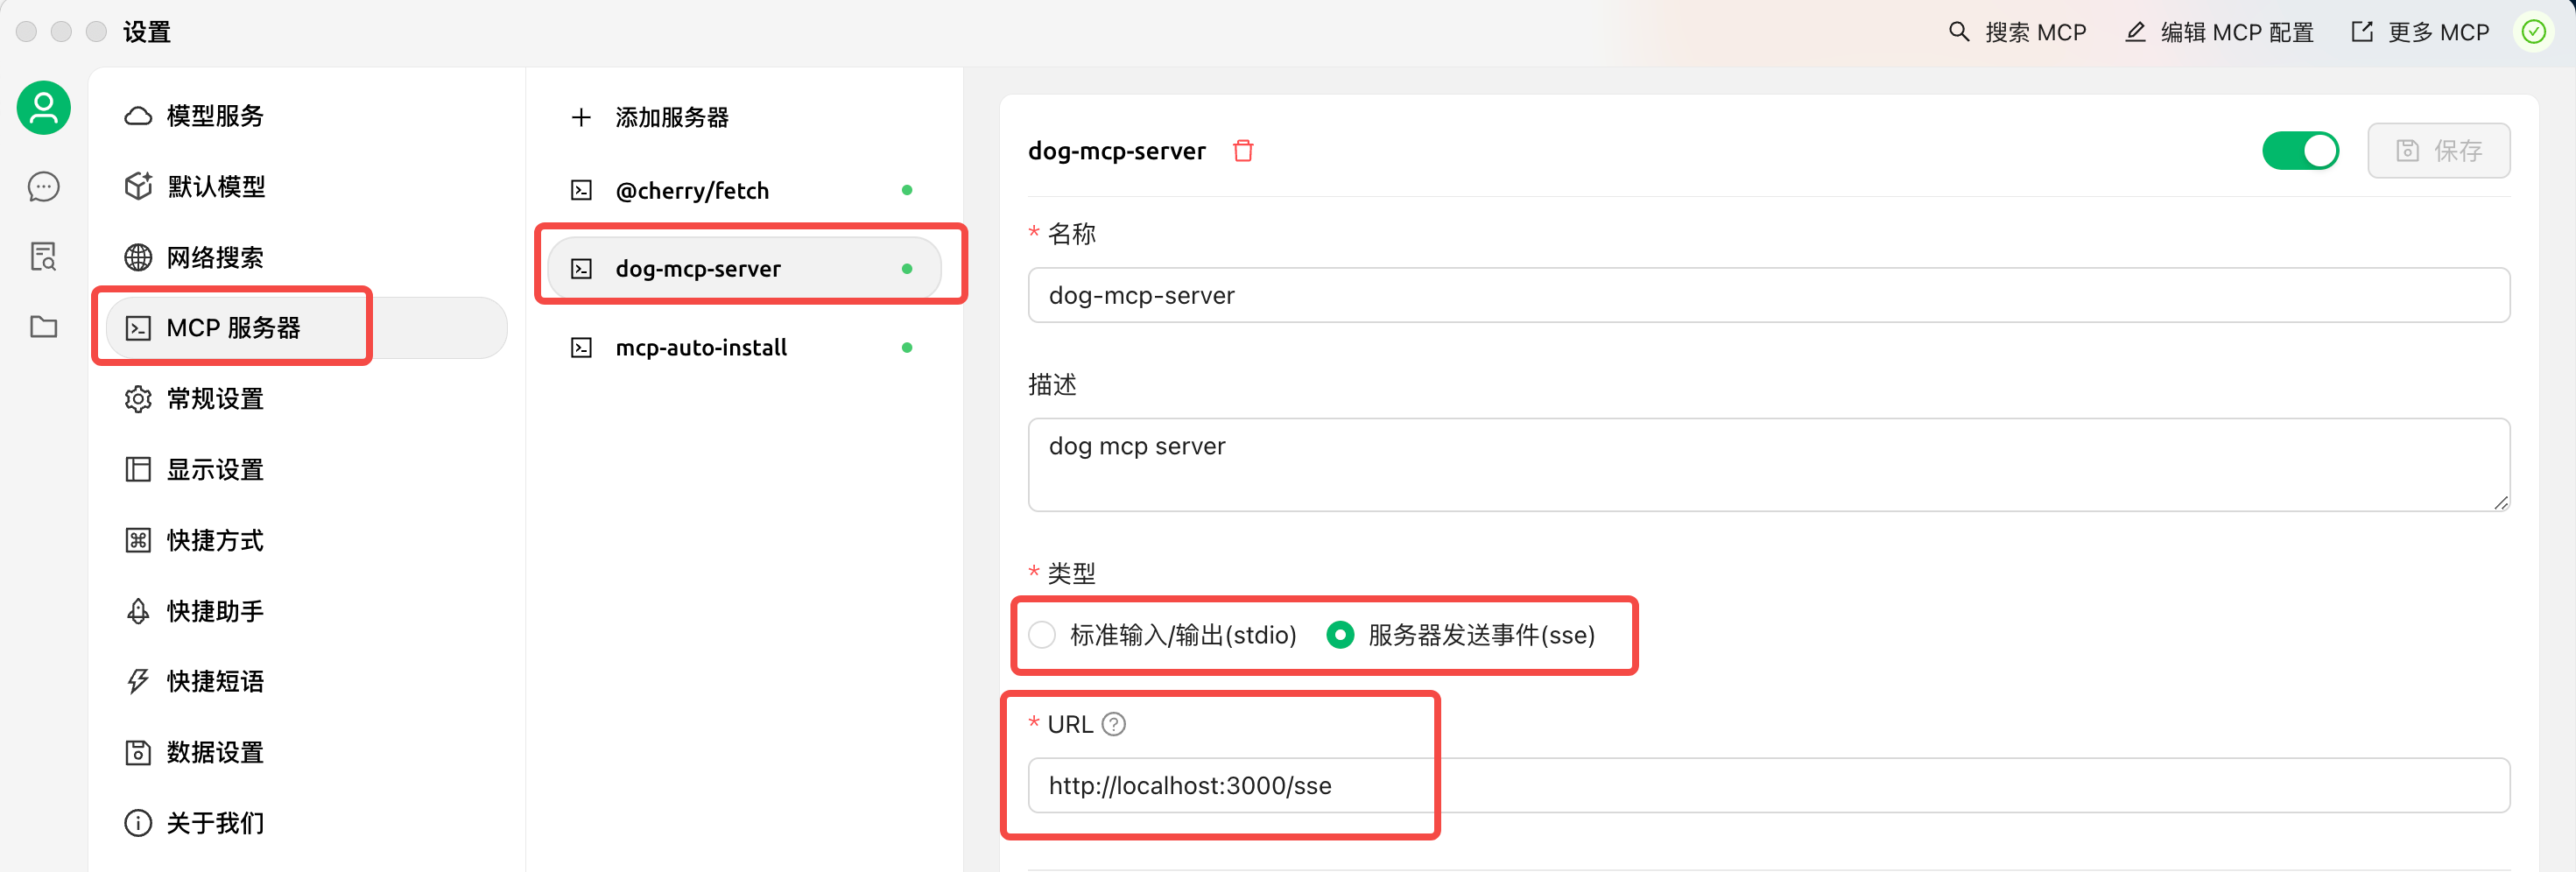Click the terminal icon beside @cherry/fetch
Screen dimensions: 2576x872
(581, 190)
